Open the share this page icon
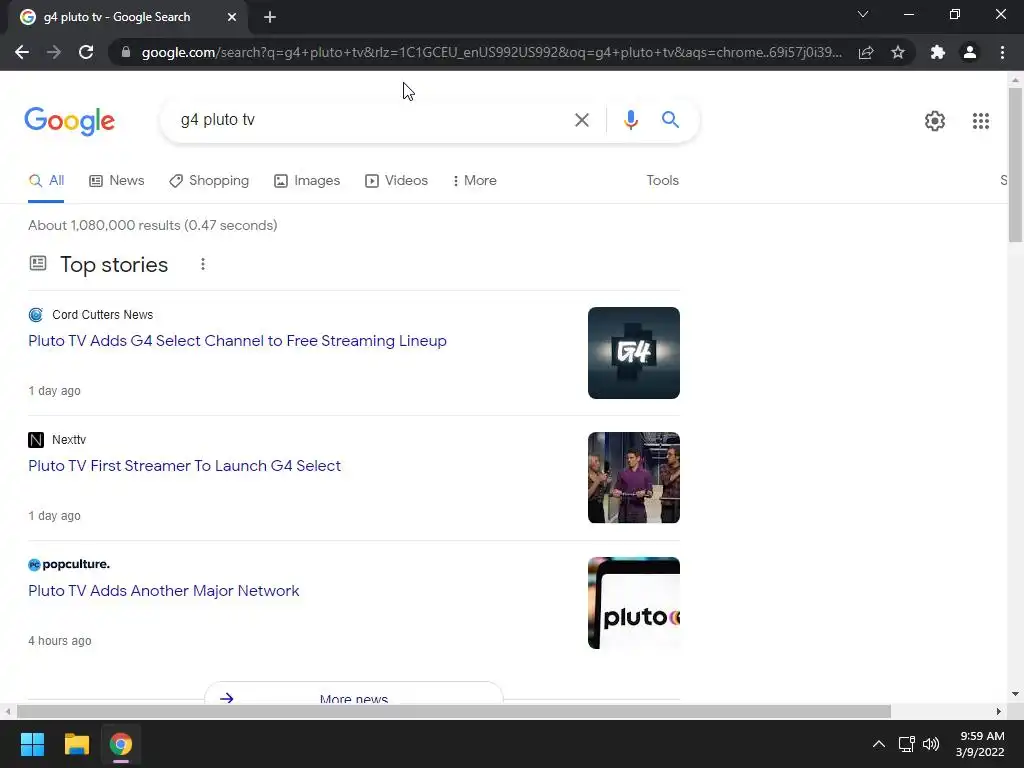Screen dimensions: 1024x768 pyautogui.click(x=866, y=52)
